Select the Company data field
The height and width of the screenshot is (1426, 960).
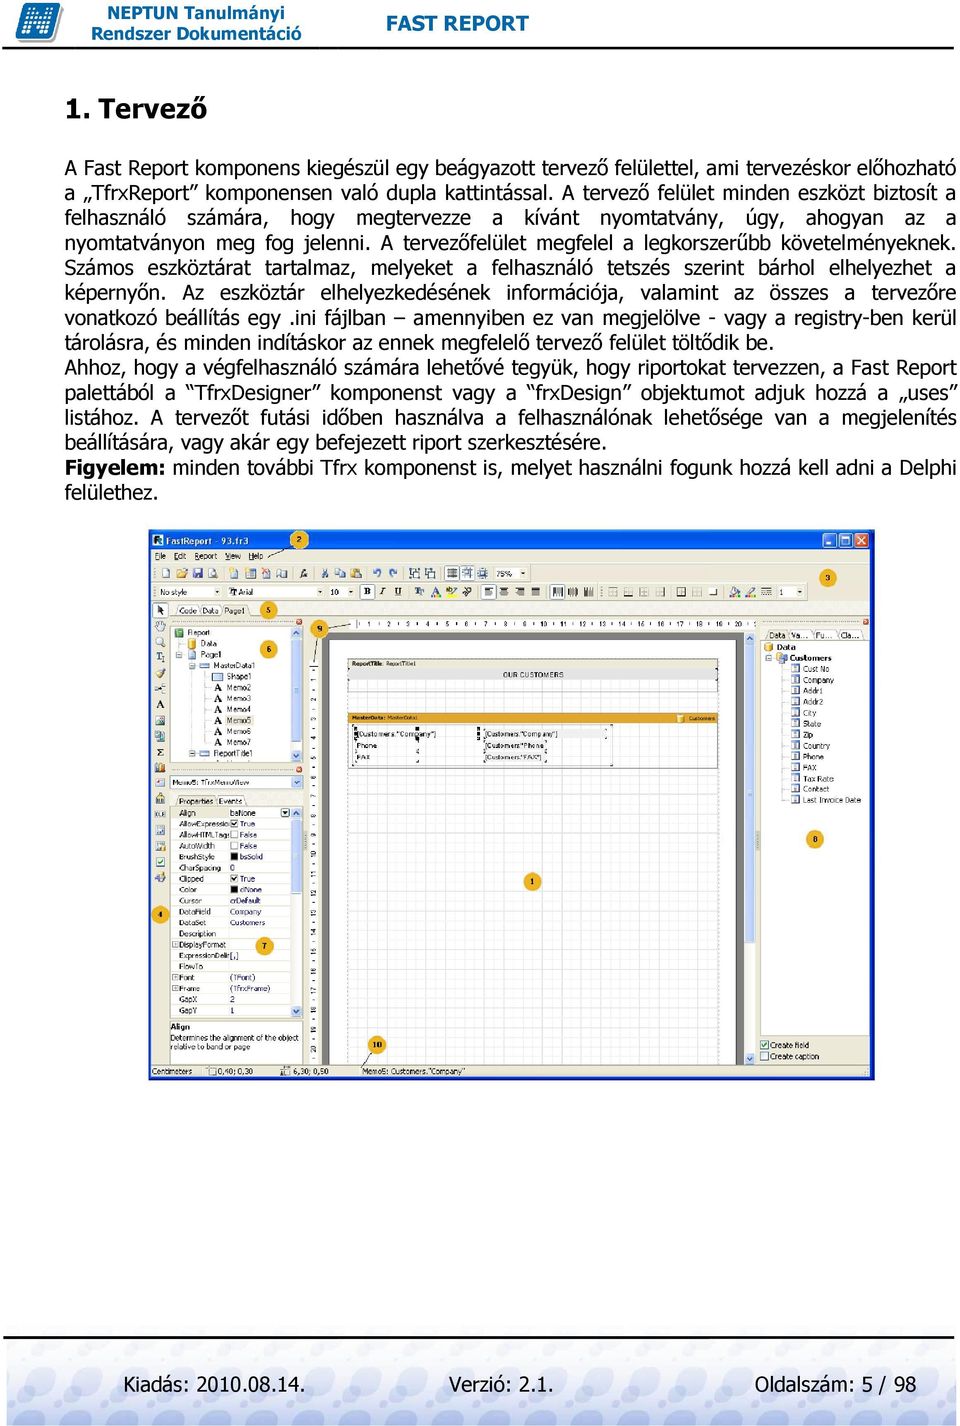(x=818, y=680)
